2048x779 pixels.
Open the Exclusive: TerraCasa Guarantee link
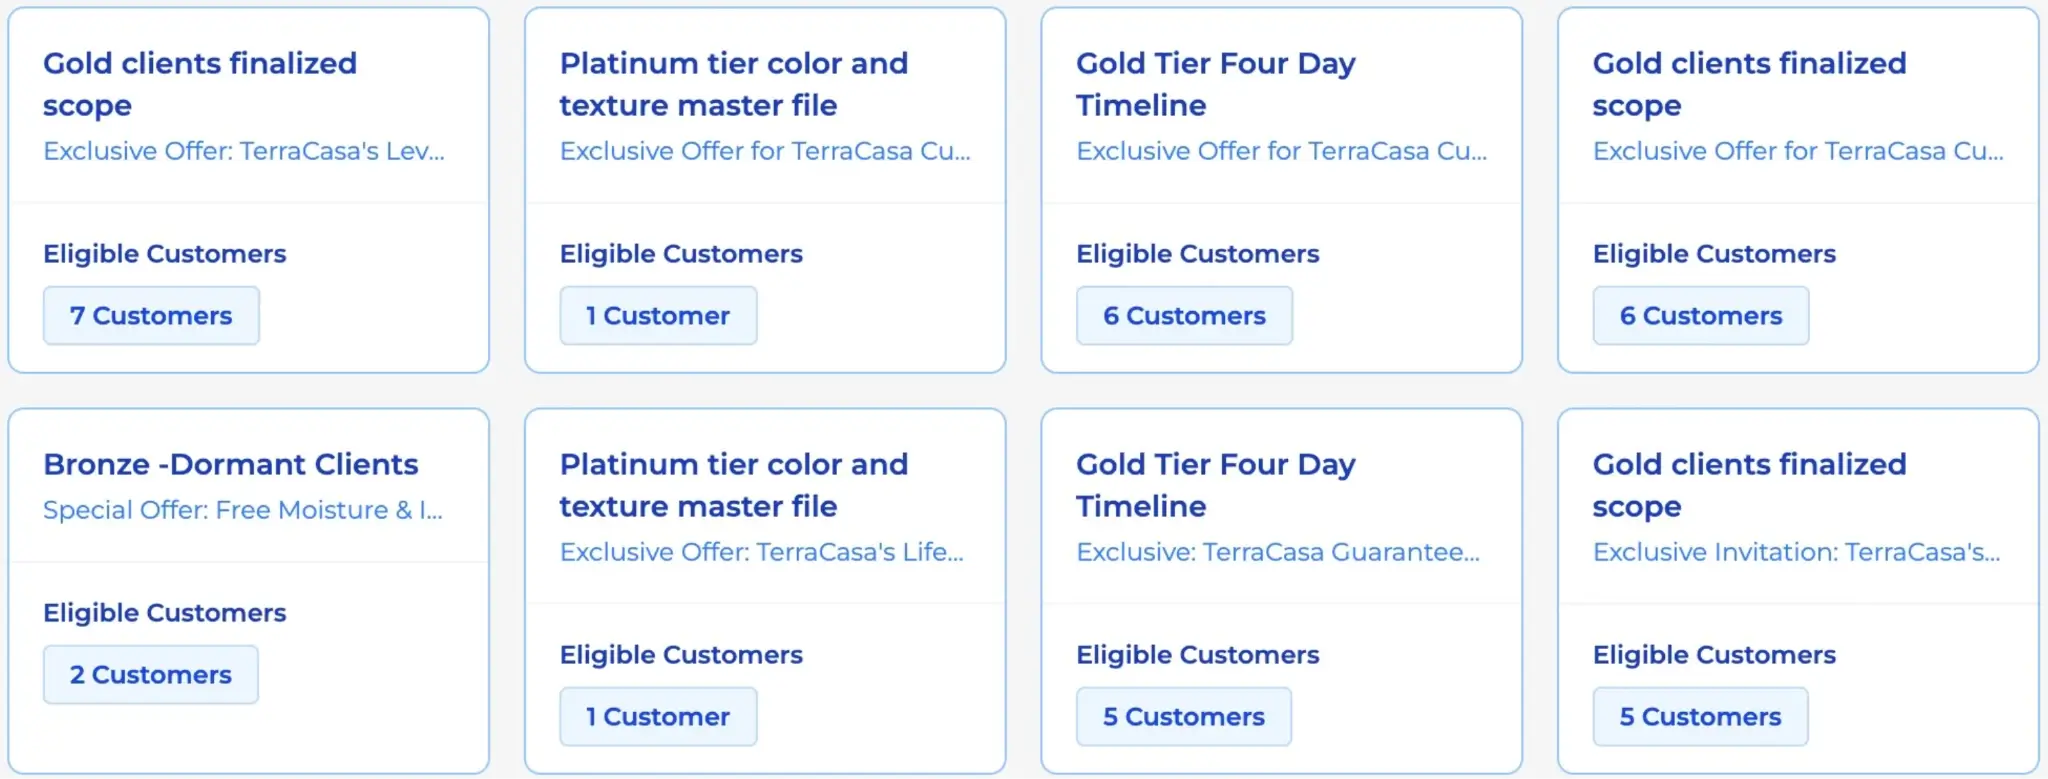pyautogui.click(x=1277, y=552)
